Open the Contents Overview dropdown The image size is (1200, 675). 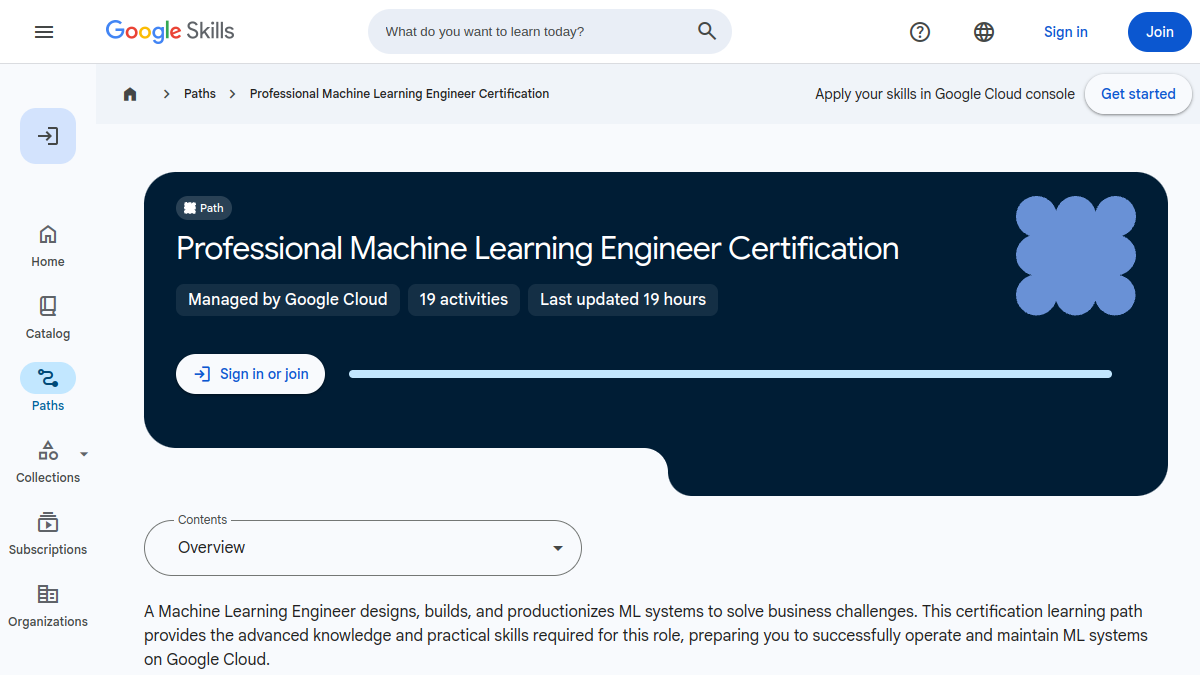click(363, 548)
